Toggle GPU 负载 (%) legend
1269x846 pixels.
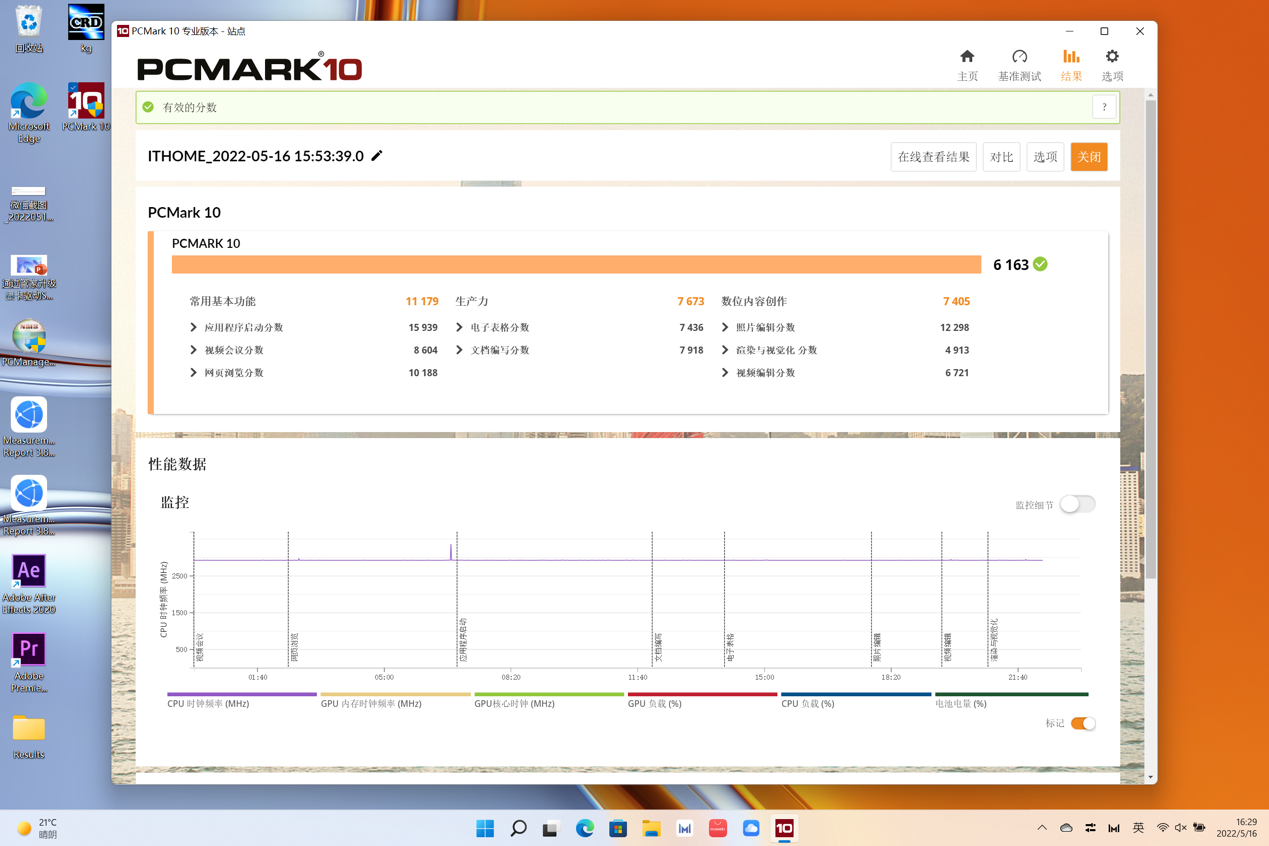(x=702, y=700)
